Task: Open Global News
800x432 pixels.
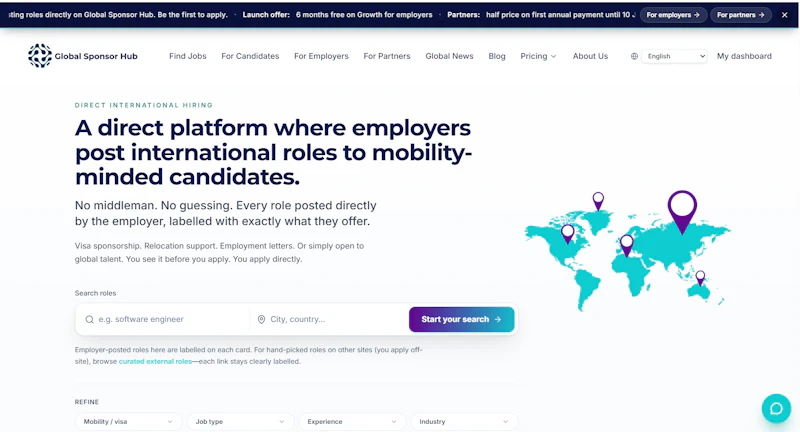Action: click(x=449, y=56)
